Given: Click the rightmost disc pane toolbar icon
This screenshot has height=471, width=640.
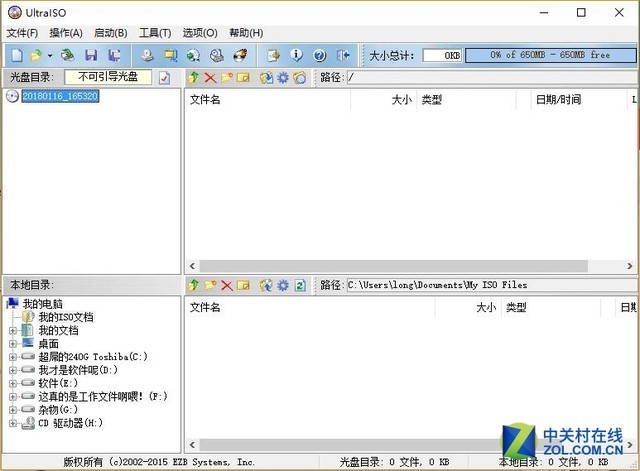Looking at the screenshot, I should point(300,78).
